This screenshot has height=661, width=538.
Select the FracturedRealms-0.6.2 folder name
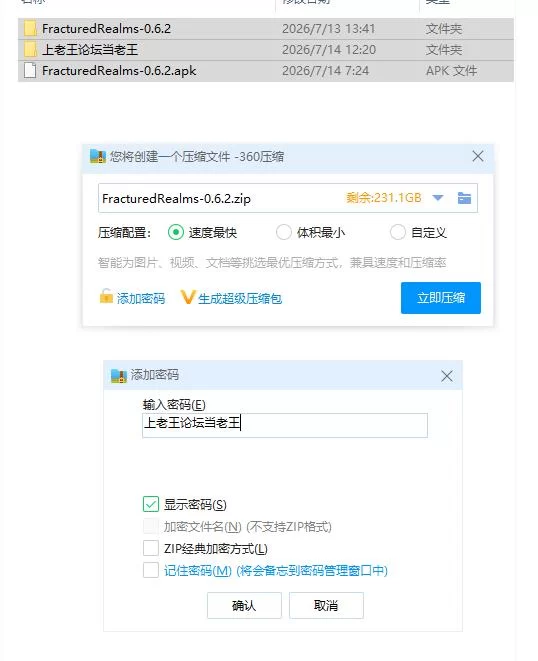click(106, 29)
